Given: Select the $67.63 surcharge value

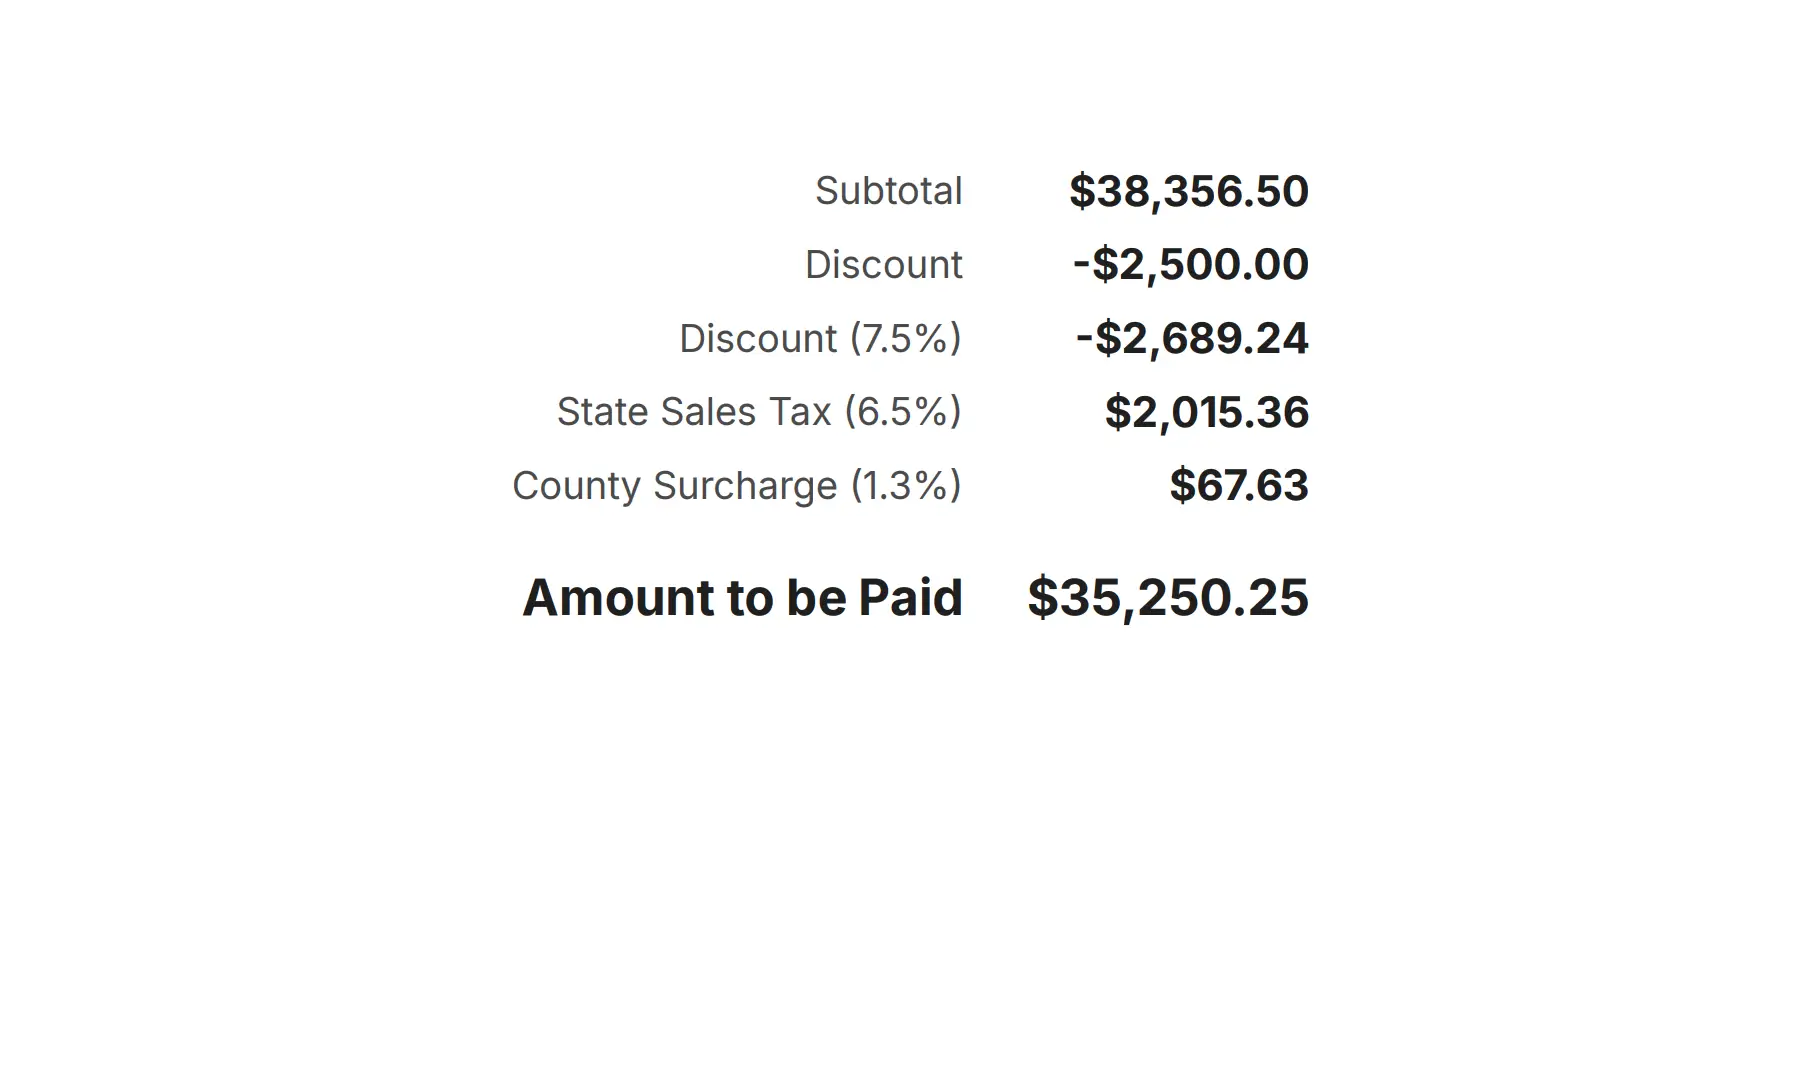Looking at the screenshot, I should pyautogui.click(x=1239, y=485).
